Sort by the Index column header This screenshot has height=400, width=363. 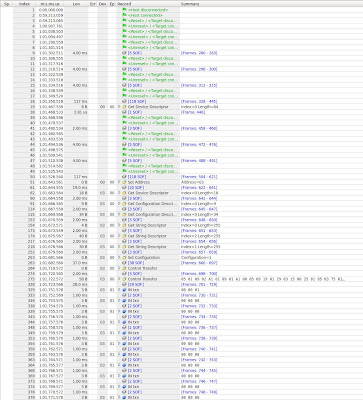(x=24, y=4)
